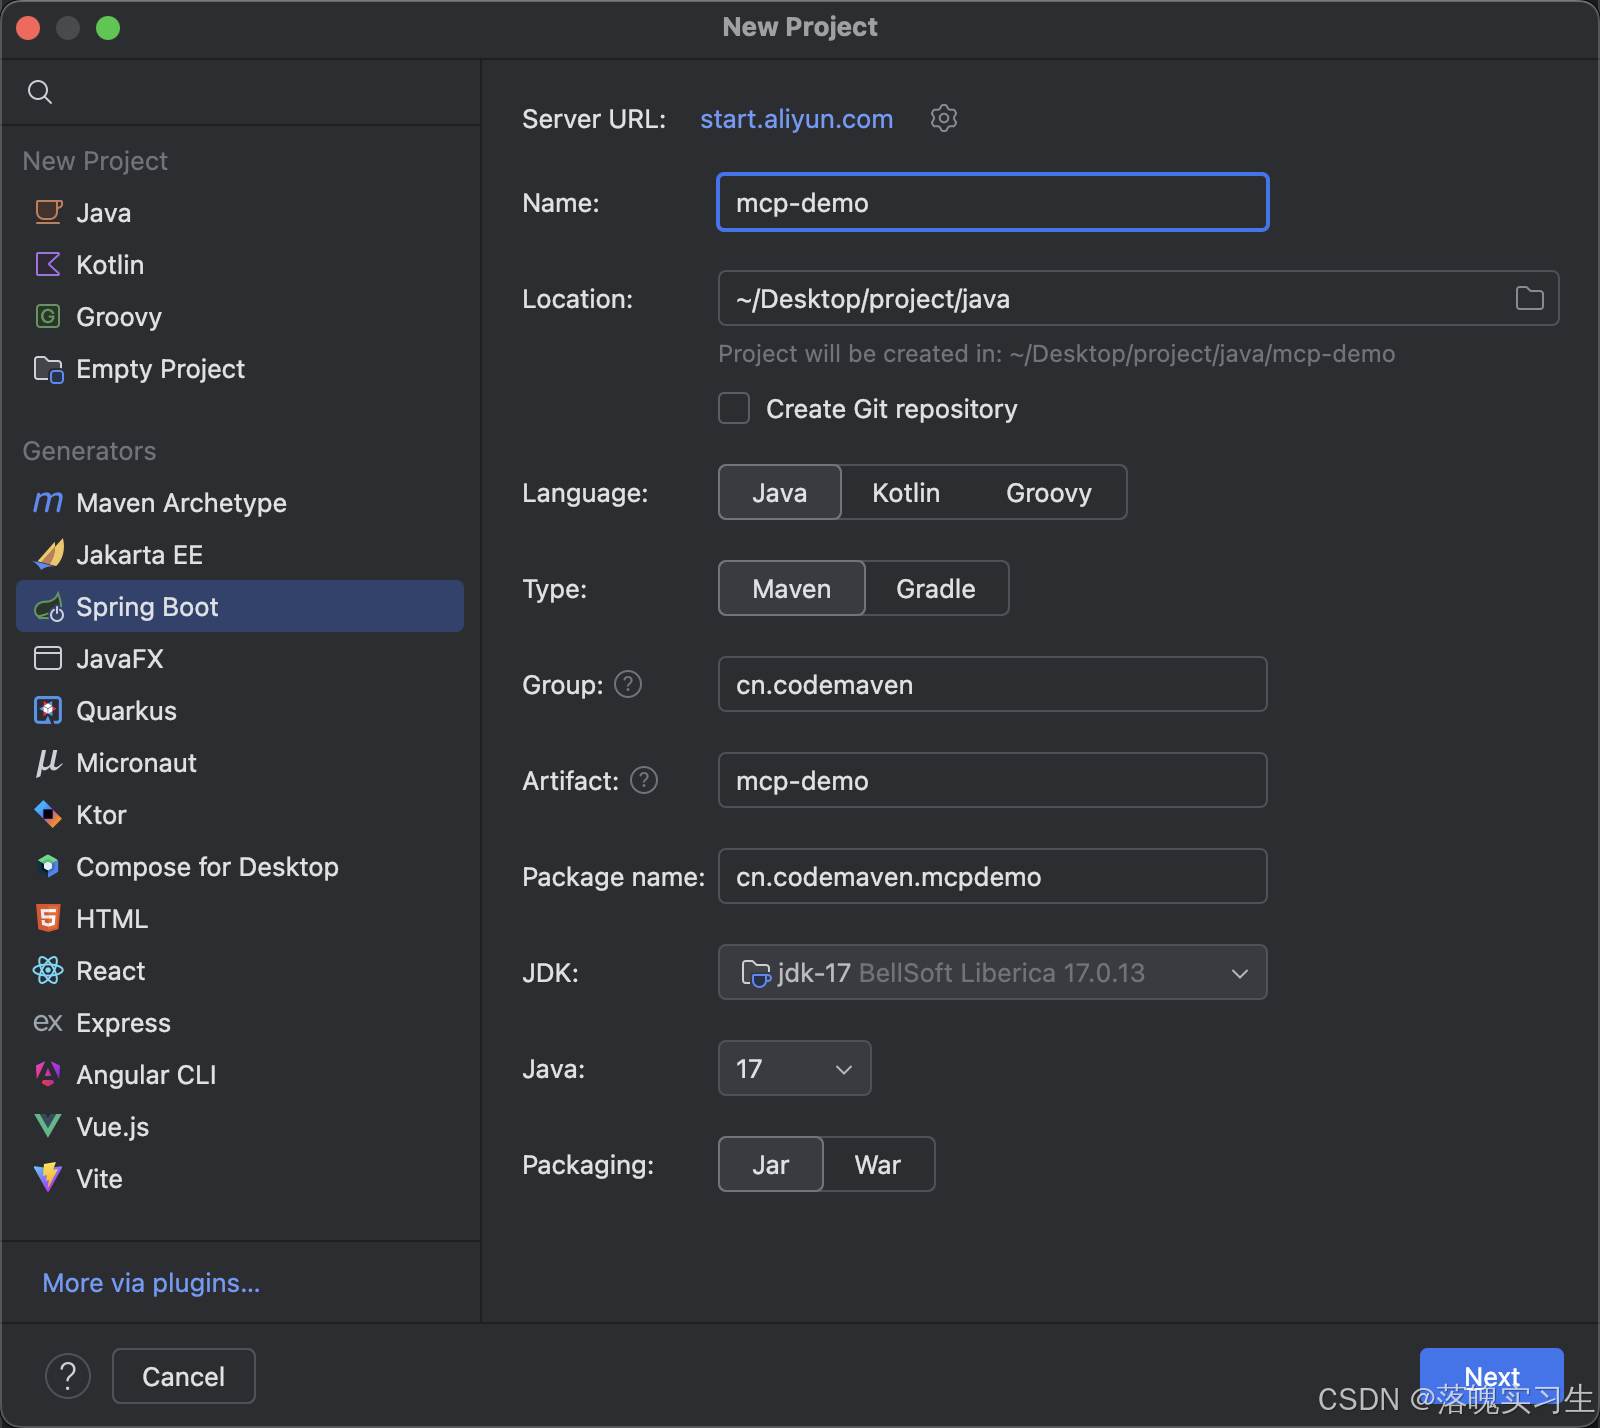Choose the Maven Archetype generator icon
The height and width of the screenshot is (1428, 1600).
[x=48, y=502]
